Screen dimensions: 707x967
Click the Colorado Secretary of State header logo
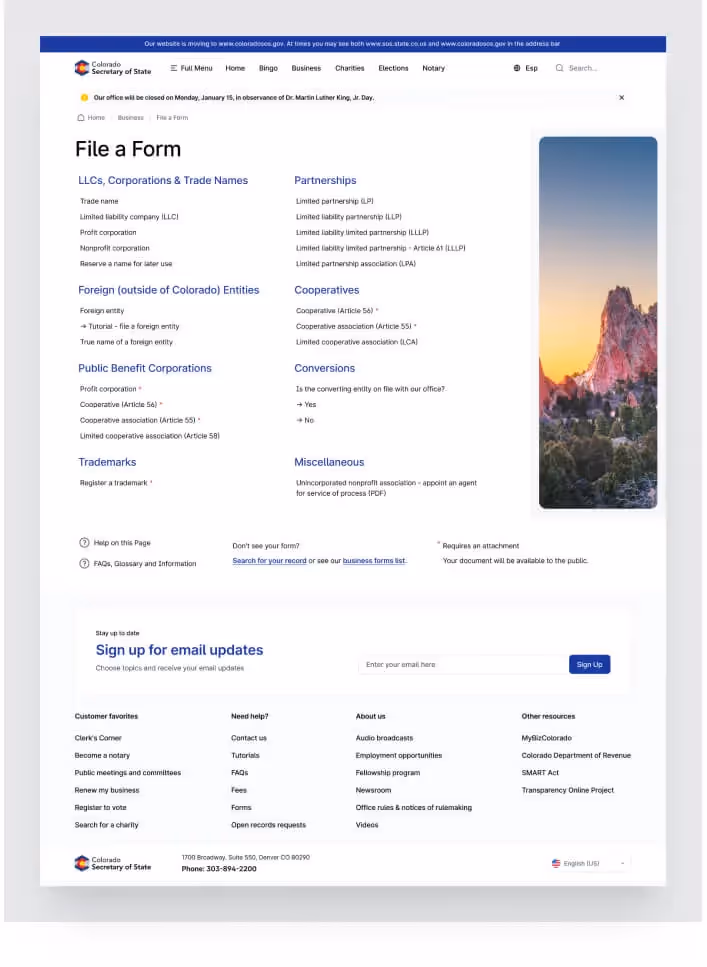pos(113,68)
